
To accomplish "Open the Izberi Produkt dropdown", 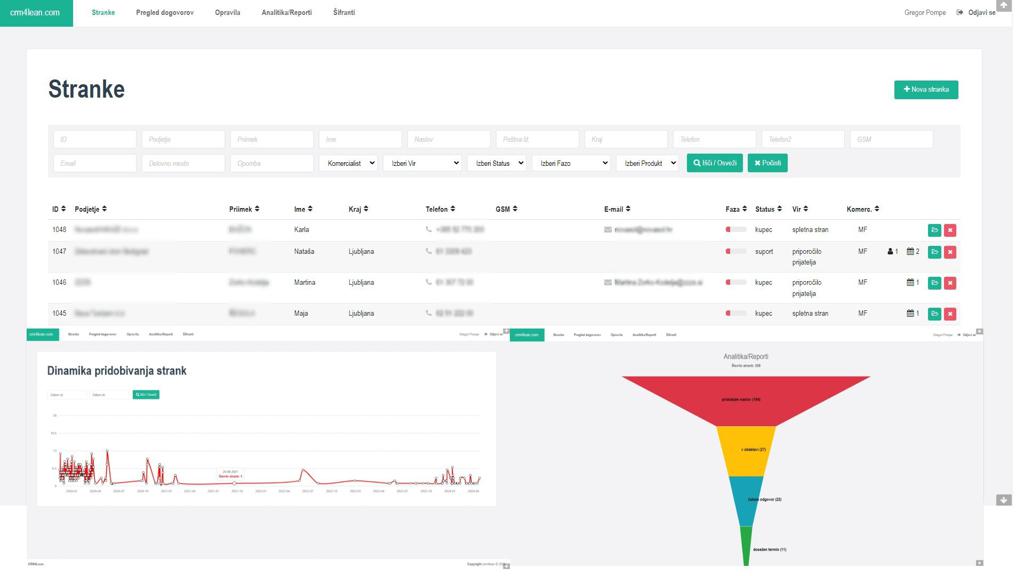I will point(649,163).
